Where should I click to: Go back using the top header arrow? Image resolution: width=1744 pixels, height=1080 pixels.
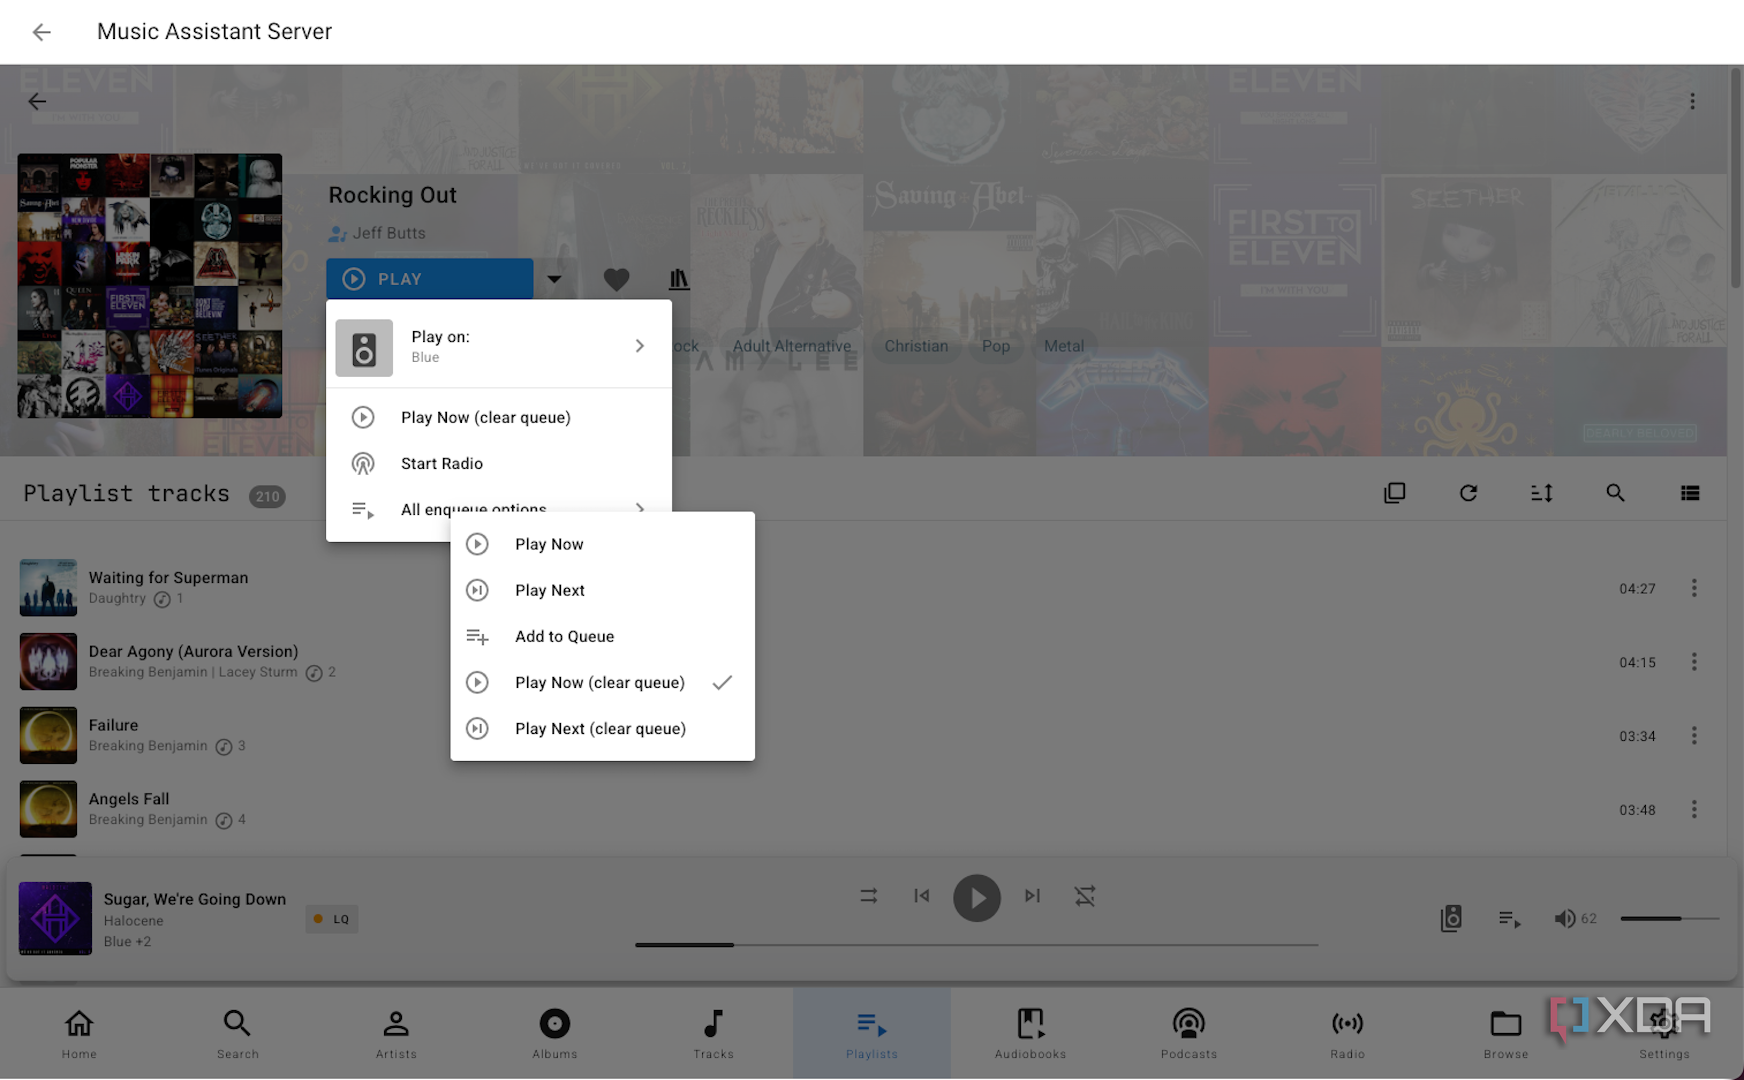[41, 32]
